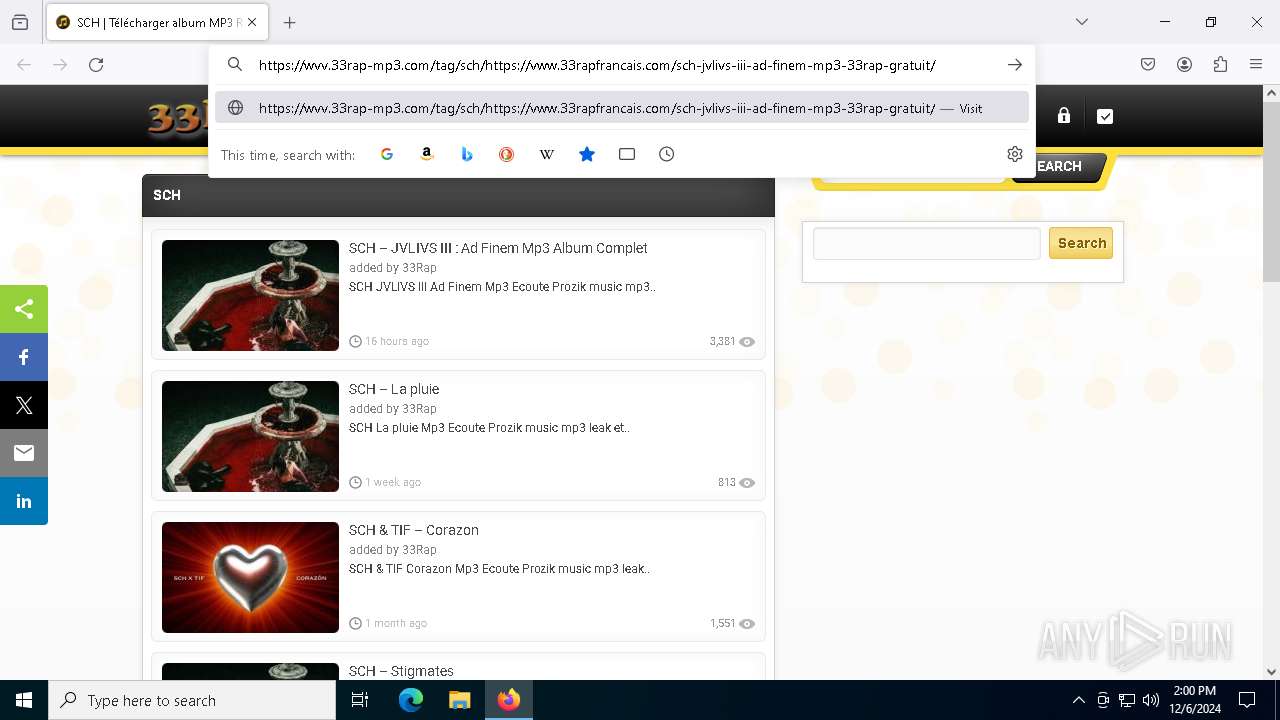The height and width of the screenshot is (720, 1280).
Task: Click the yellow Search button in sidebar
Action: (x=1081, y=243)
